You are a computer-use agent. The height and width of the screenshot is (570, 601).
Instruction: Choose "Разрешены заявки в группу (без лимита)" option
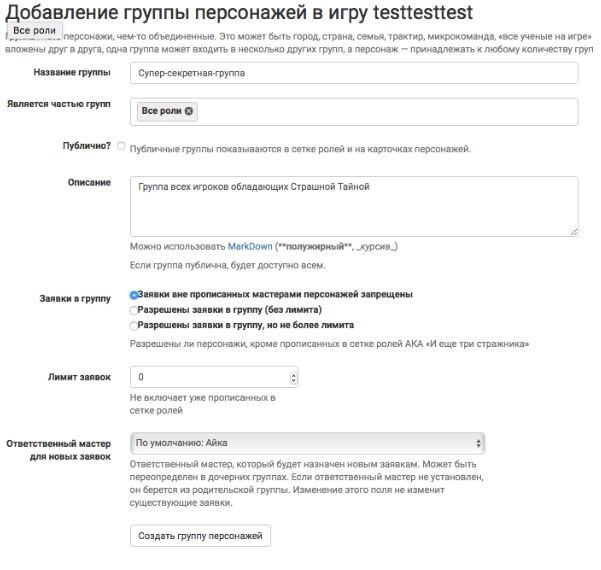pyautogui.click(x=134, y=310)
